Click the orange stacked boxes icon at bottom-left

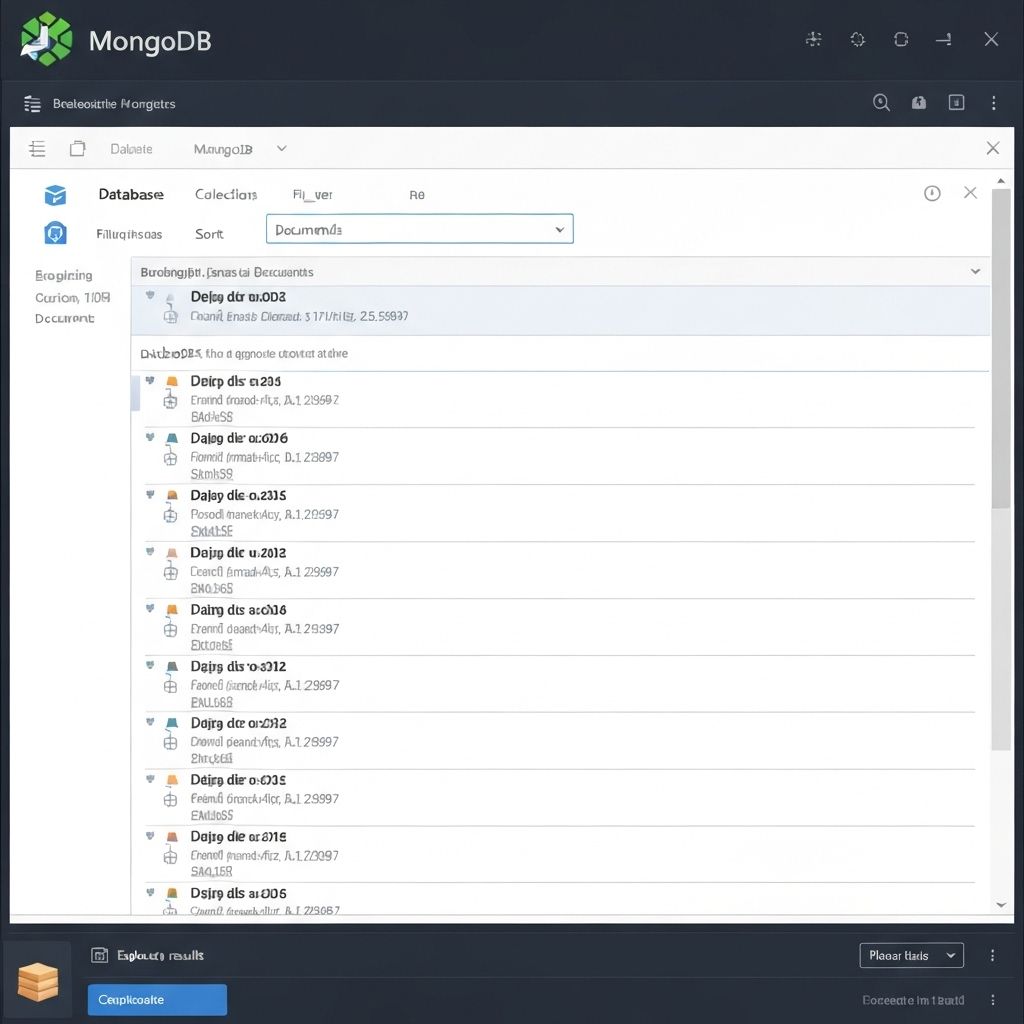(x=38, y=981)
